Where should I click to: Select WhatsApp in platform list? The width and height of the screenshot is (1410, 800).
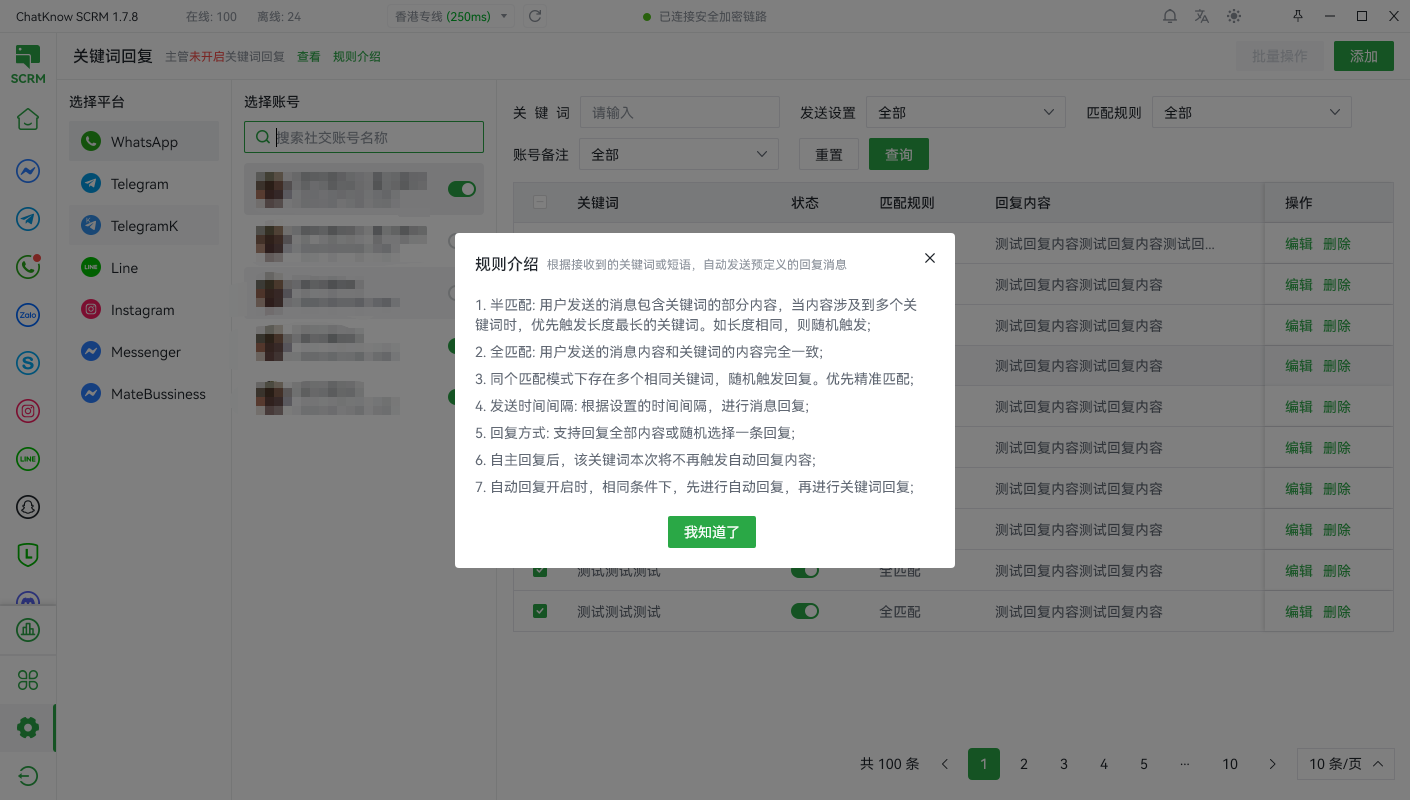point(144,142)
